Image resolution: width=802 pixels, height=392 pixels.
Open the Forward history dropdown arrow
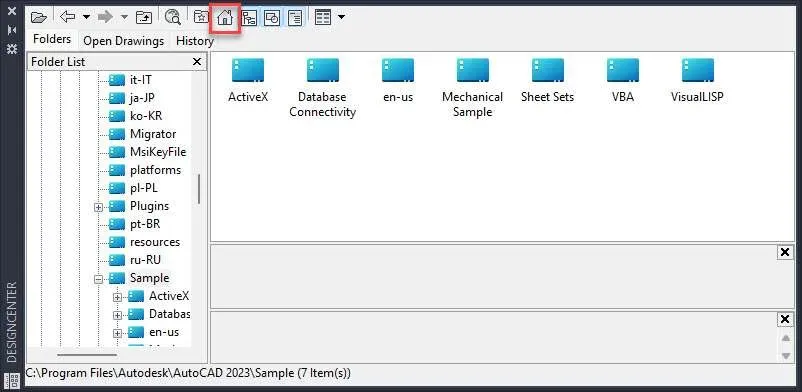pyautogui.click(x=124, y=17)
